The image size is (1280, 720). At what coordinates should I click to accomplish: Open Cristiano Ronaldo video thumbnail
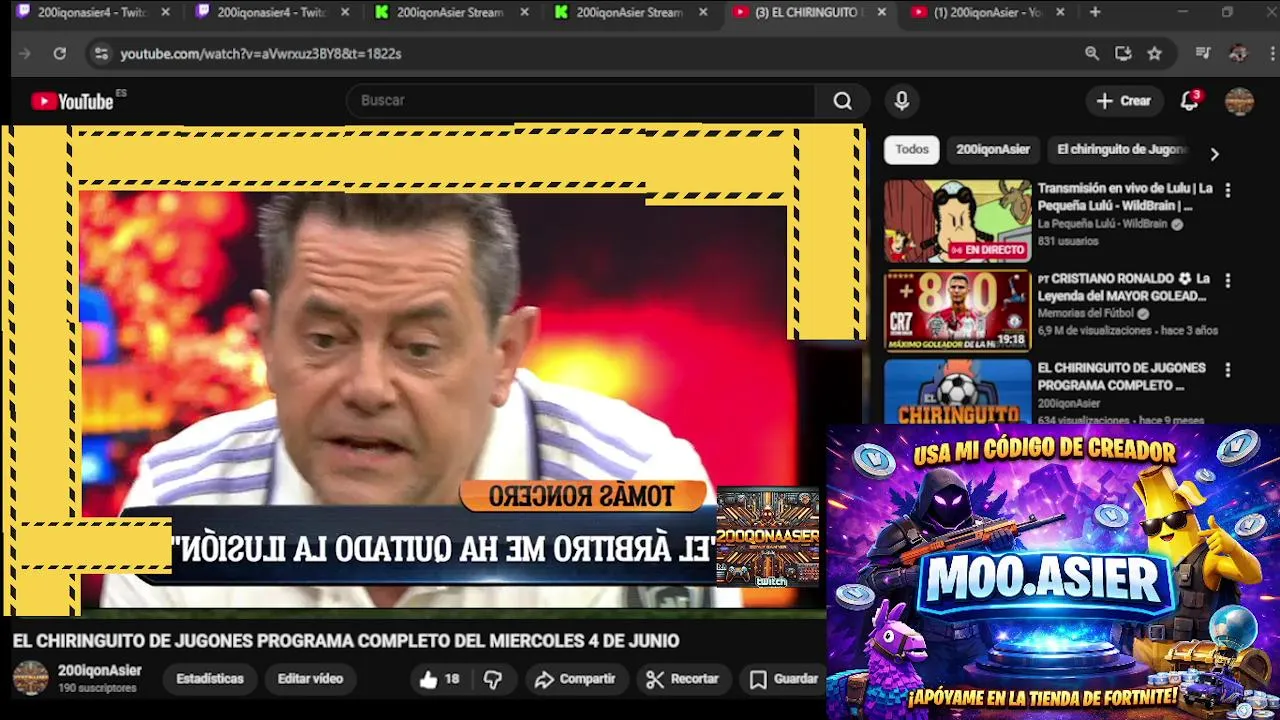coord(957,311)
